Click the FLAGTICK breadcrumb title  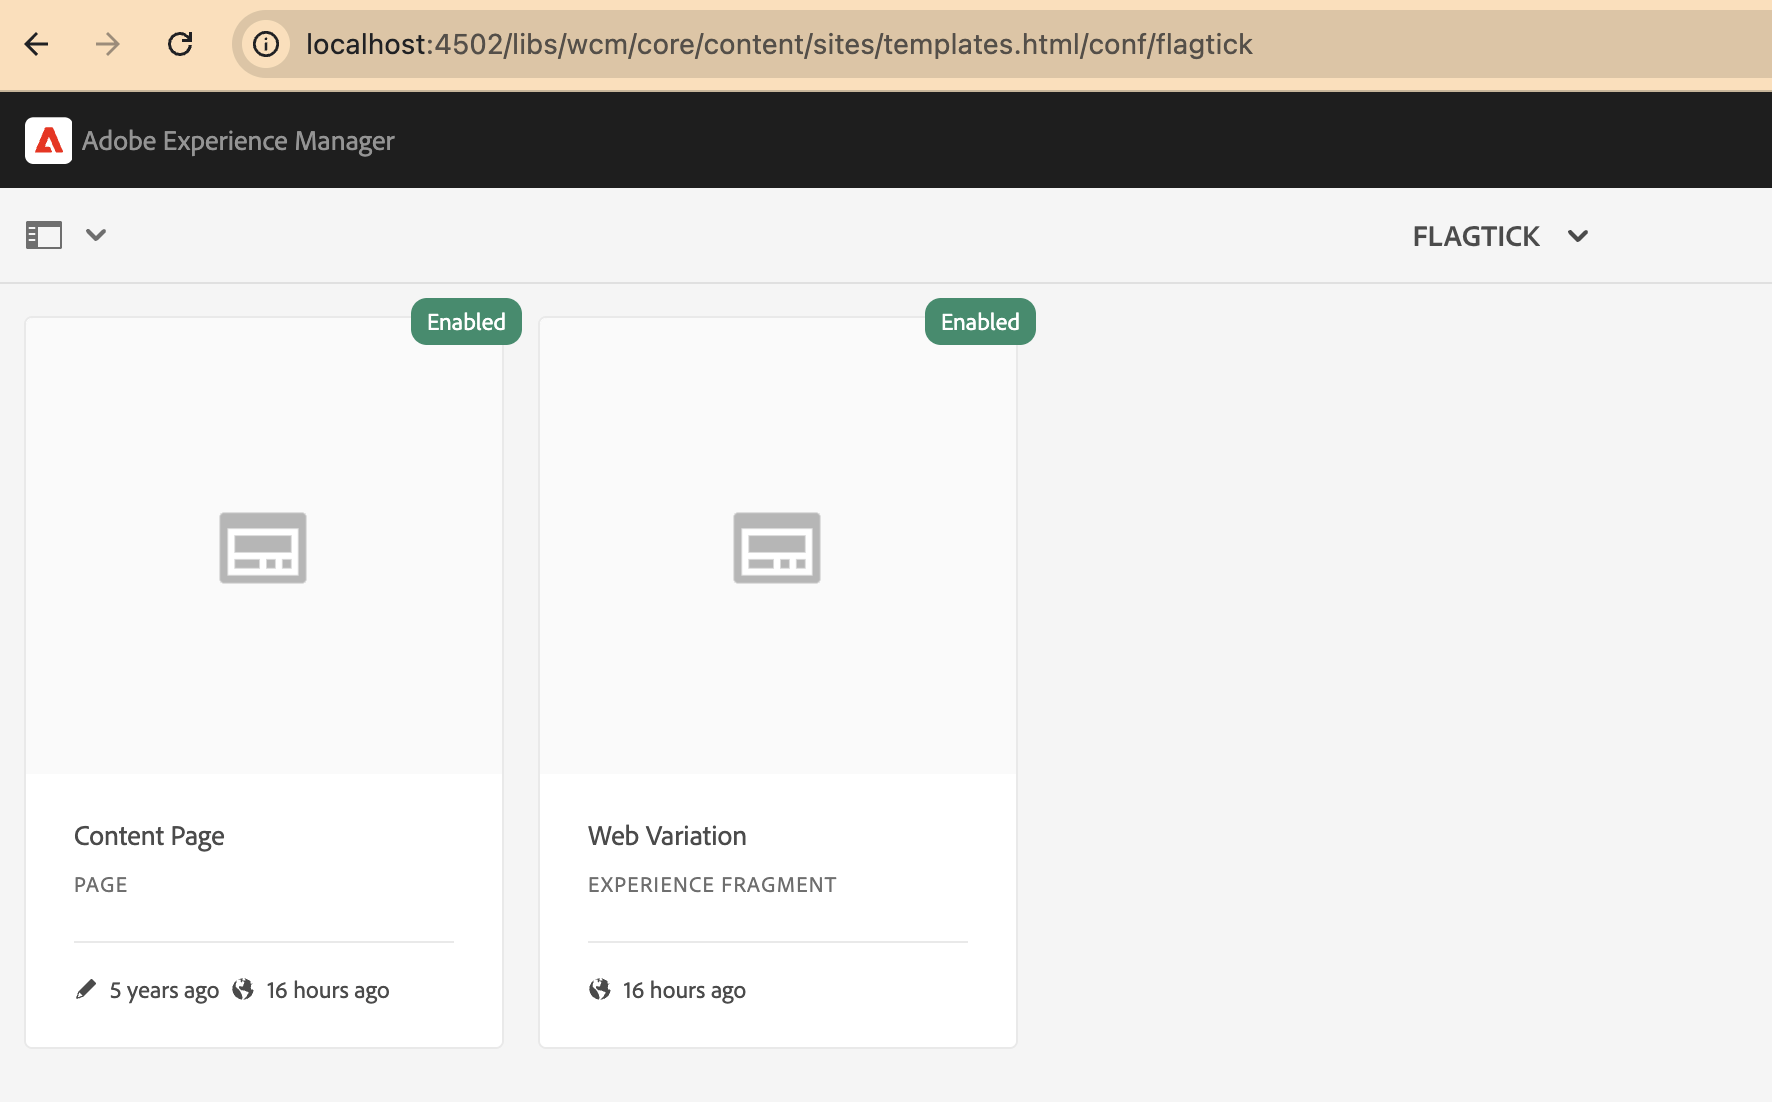tap(1475, 237)
